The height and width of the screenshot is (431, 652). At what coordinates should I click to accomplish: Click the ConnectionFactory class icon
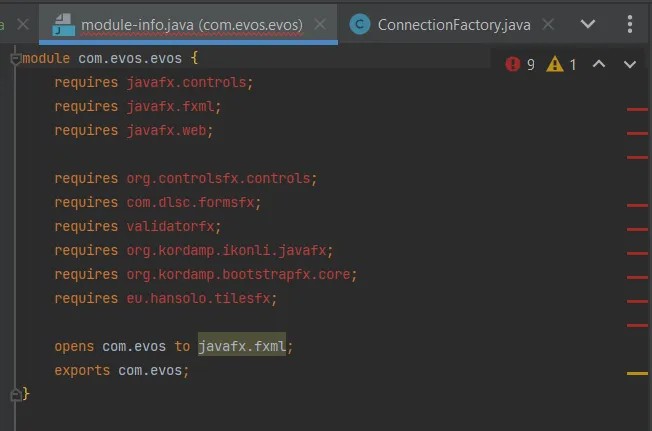(360, 24)
